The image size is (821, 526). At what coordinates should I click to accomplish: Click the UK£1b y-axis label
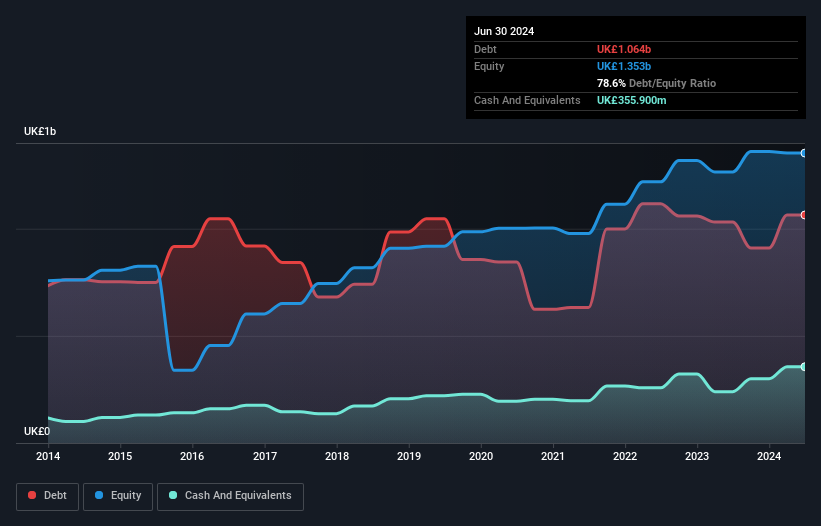tap(40, 131)
